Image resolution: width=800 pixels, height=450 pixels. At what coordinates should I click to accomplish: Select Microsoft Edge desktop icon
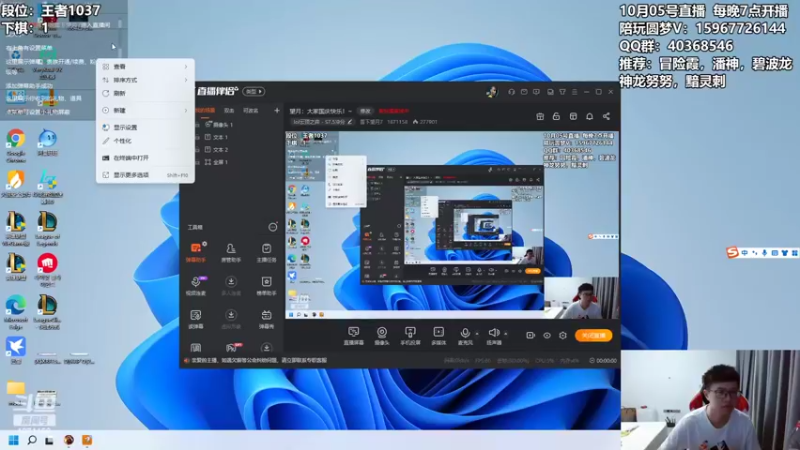16,312
